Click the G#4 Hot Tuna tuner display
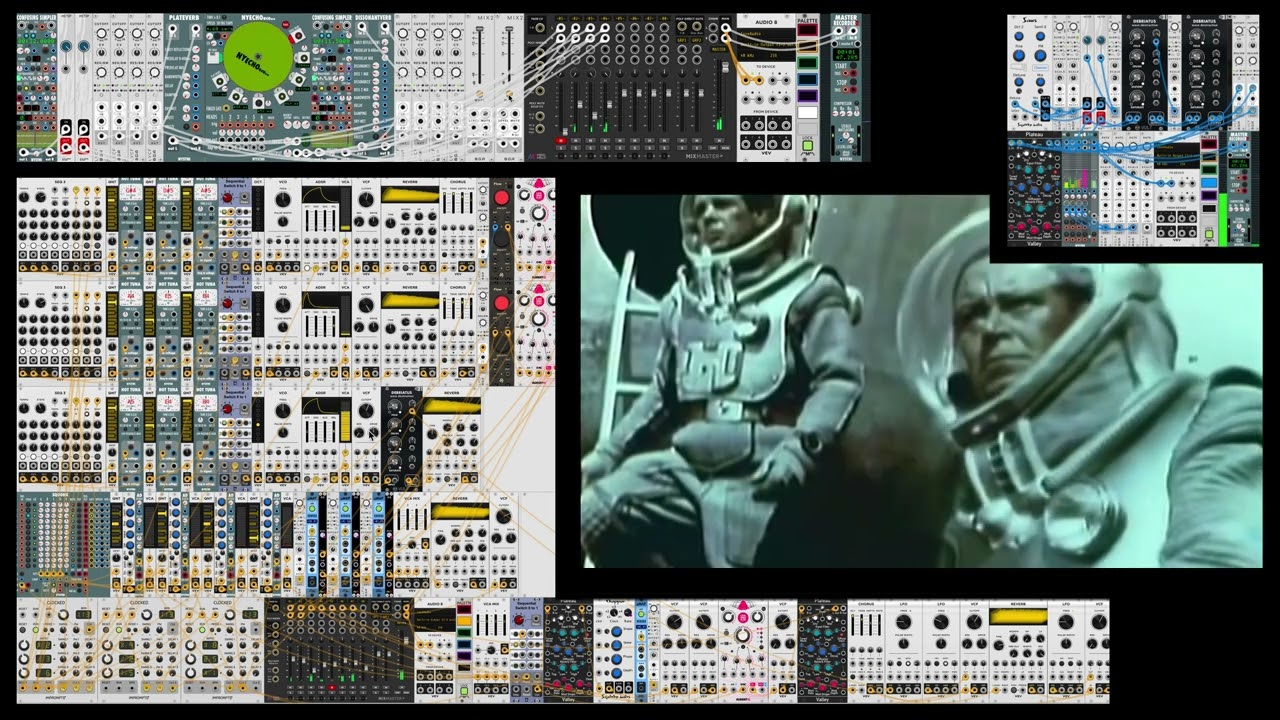1280x720 pixels. 131,192
